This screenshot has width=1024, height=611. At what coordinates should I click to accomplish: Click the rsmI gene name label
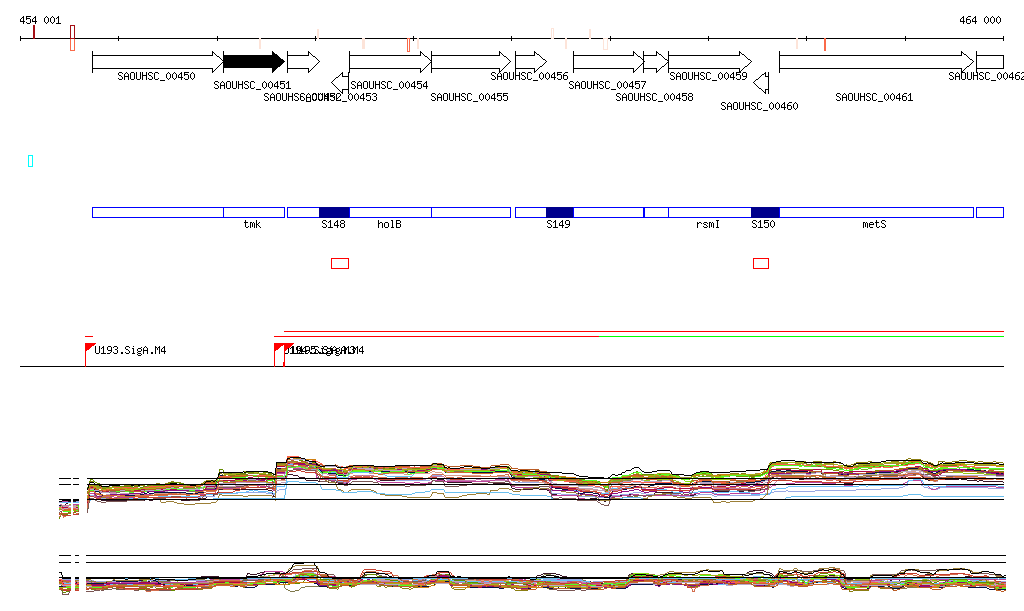[x=708, y=225]
